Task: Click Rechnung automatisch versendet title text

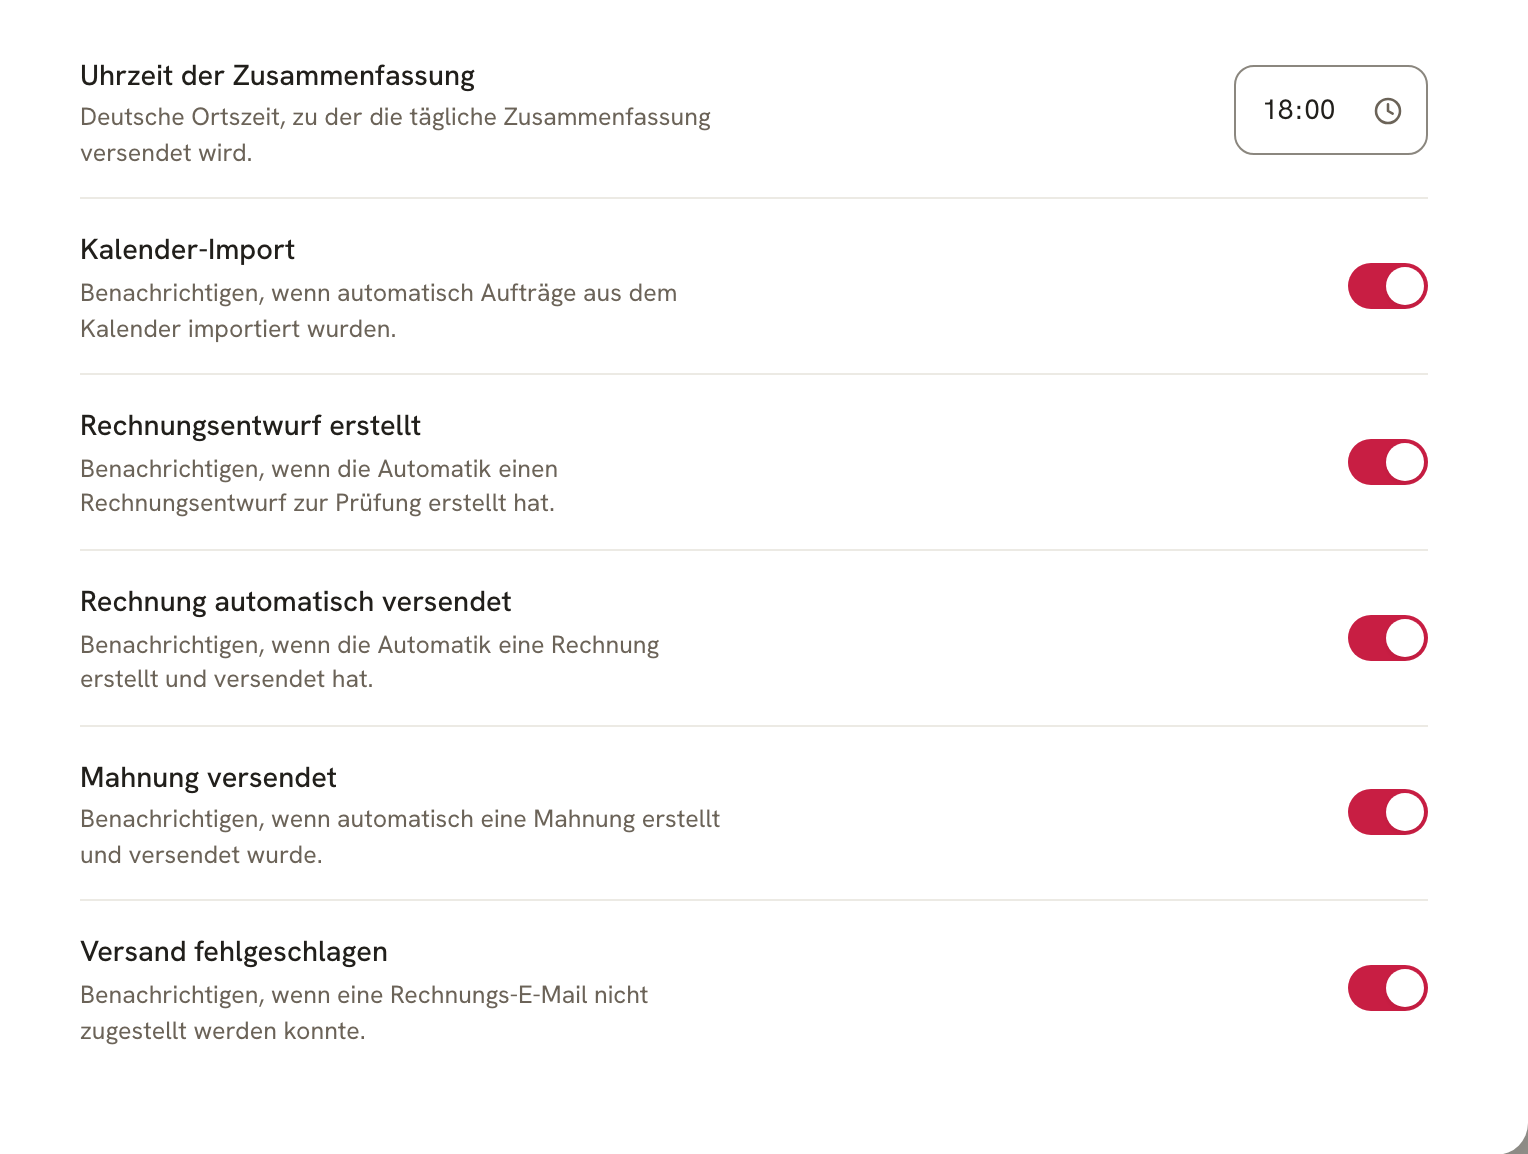Action: point(295,602)
